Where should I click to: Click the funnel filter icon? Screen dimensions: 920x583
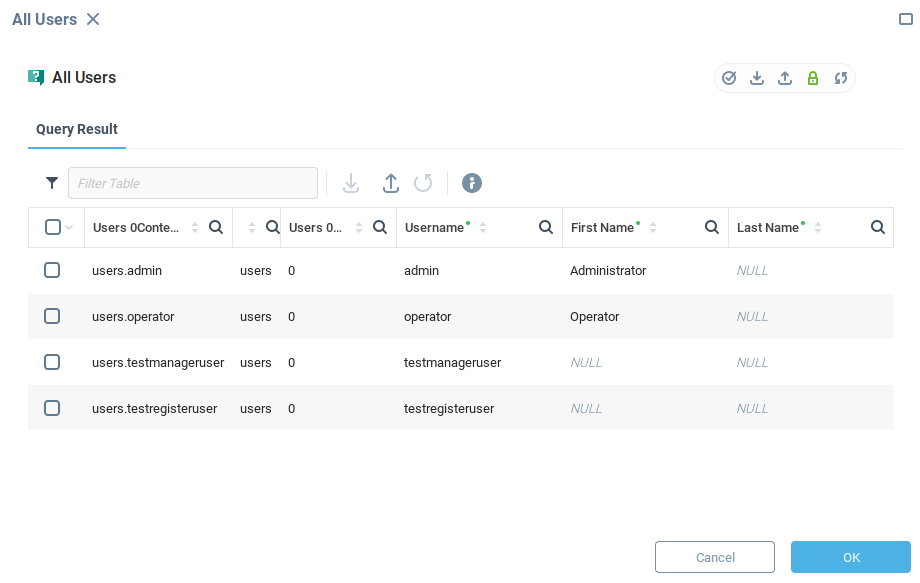(52, 183)
